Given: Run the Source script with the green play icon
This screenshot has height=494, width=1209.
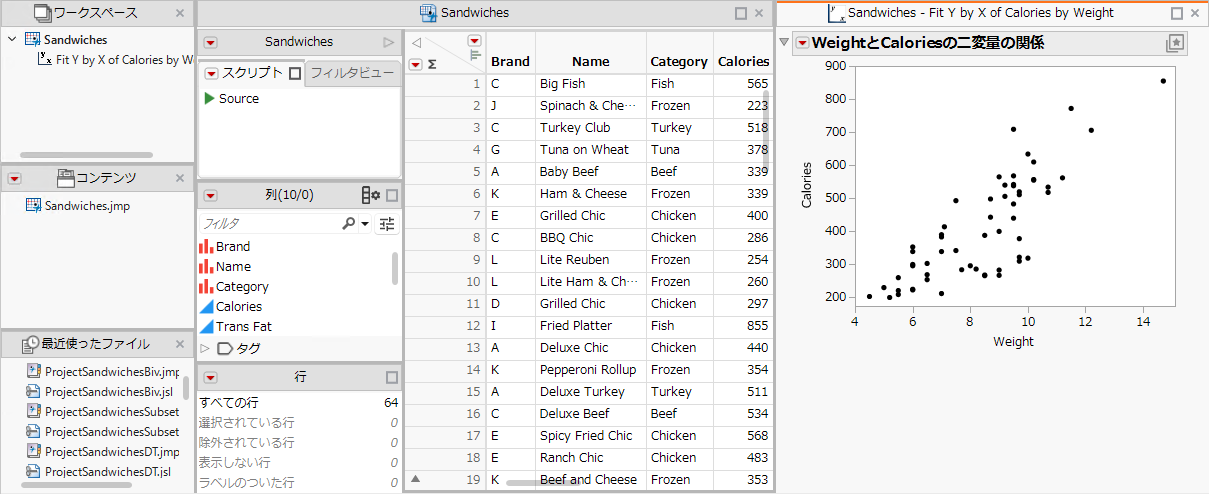Looking at the screenshot, I should coord(209,98).
